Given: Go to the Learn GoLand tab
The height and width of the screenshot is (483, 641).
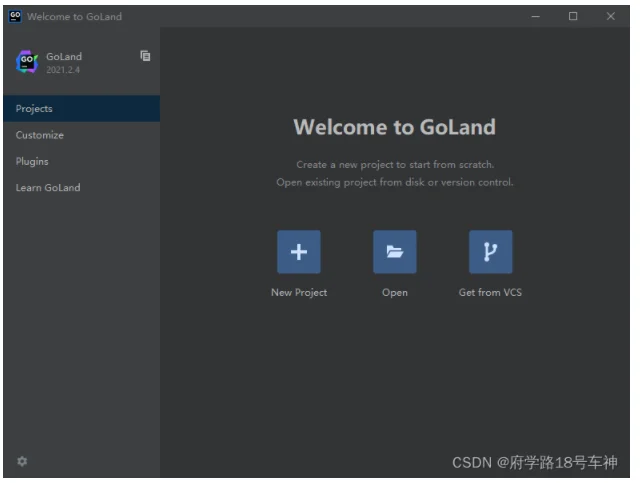Looking at the screenshot, I should (81, 188).
